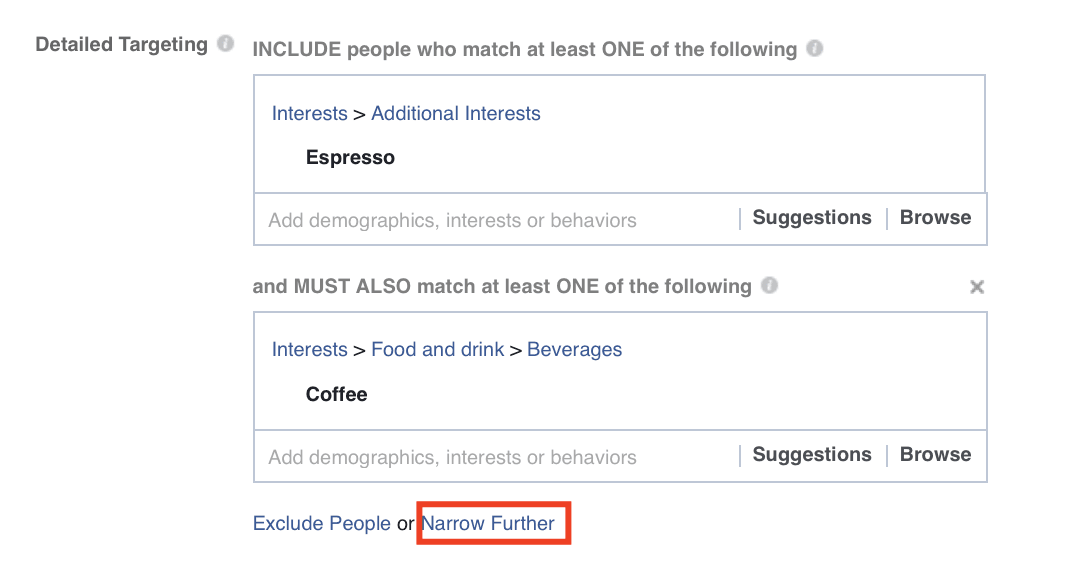Click info icon next to INCLUDE people heading
The width and height of the screenshot is (1074, 562).
point(814,49)
